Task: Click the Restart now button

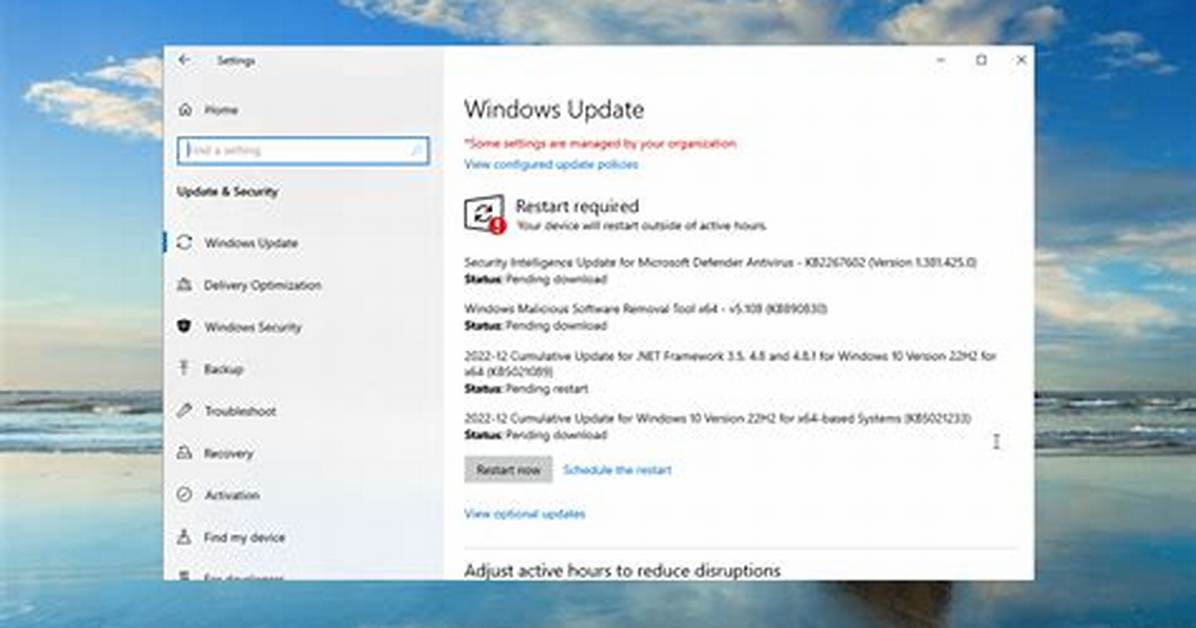Action: click(x=508, y=470)
